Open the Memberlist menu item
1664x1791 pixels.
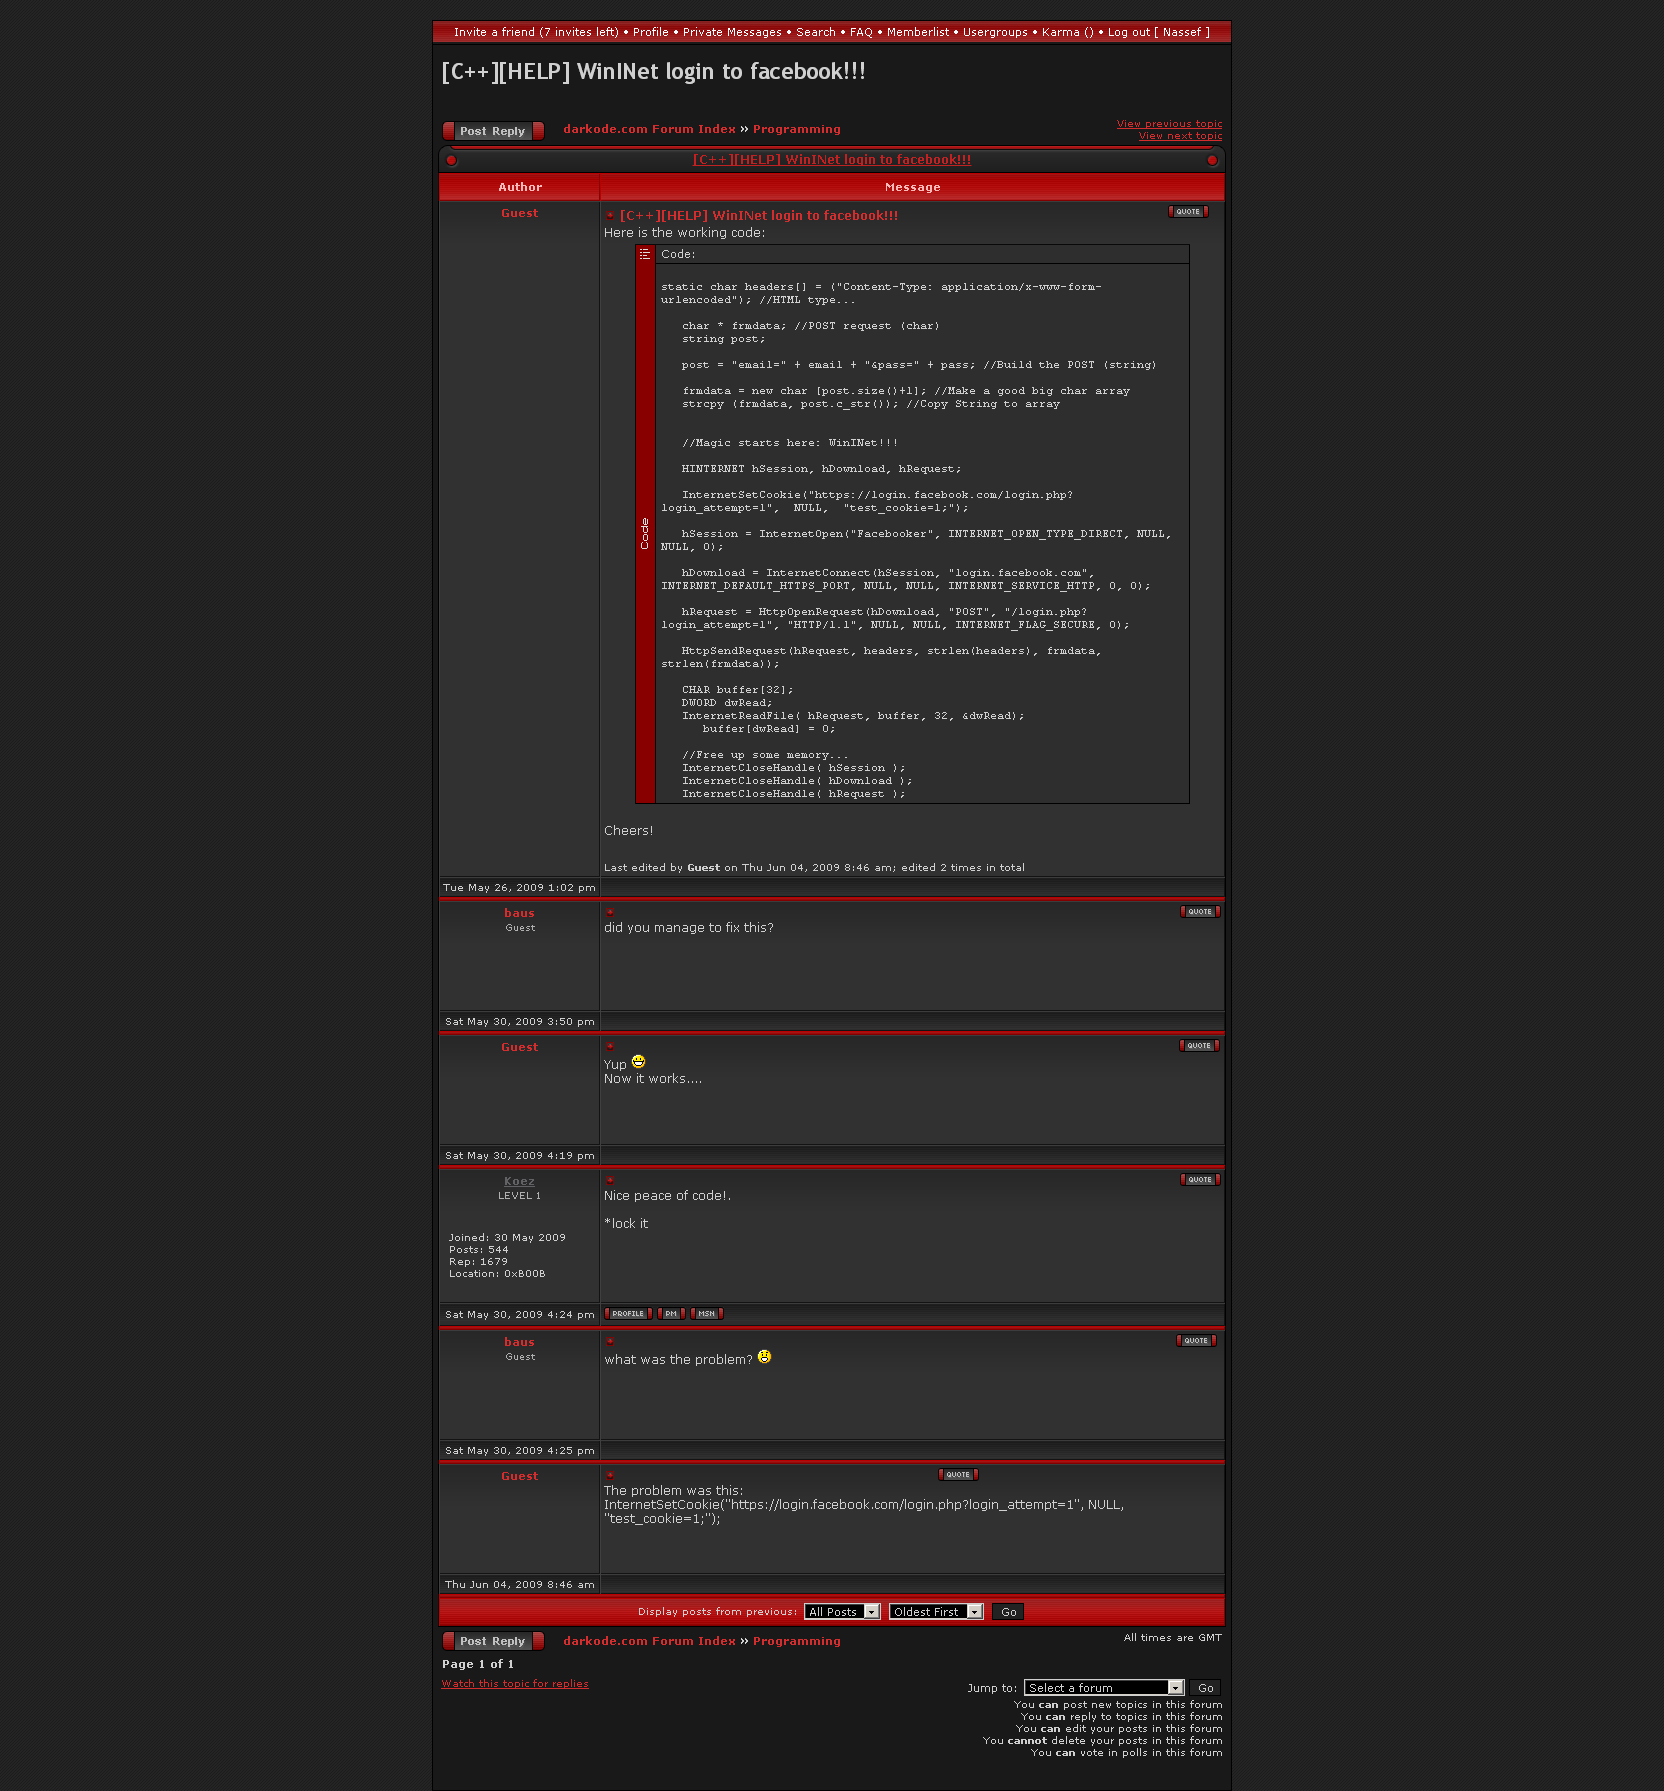click(x=918, y=32)
